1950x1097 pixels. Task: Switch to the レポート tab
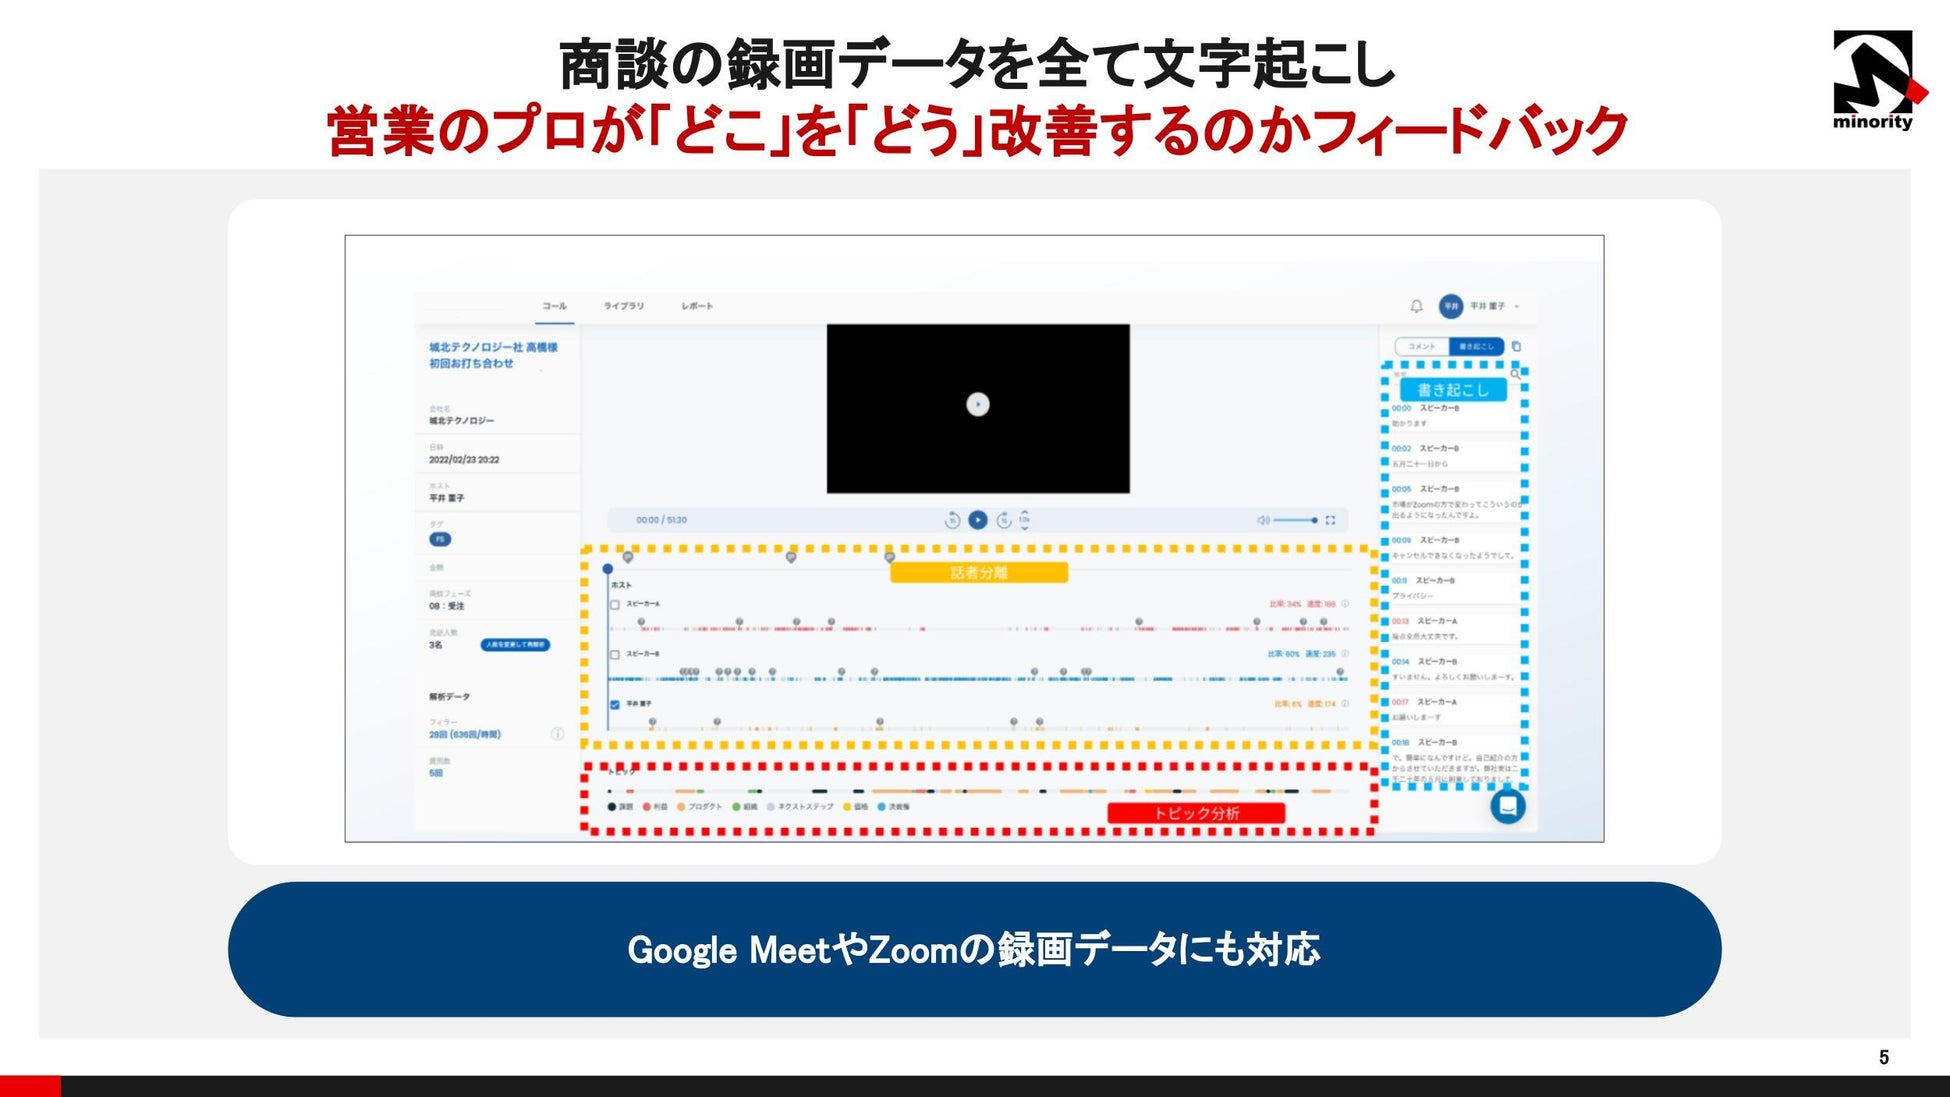click(x=697, y=306)
